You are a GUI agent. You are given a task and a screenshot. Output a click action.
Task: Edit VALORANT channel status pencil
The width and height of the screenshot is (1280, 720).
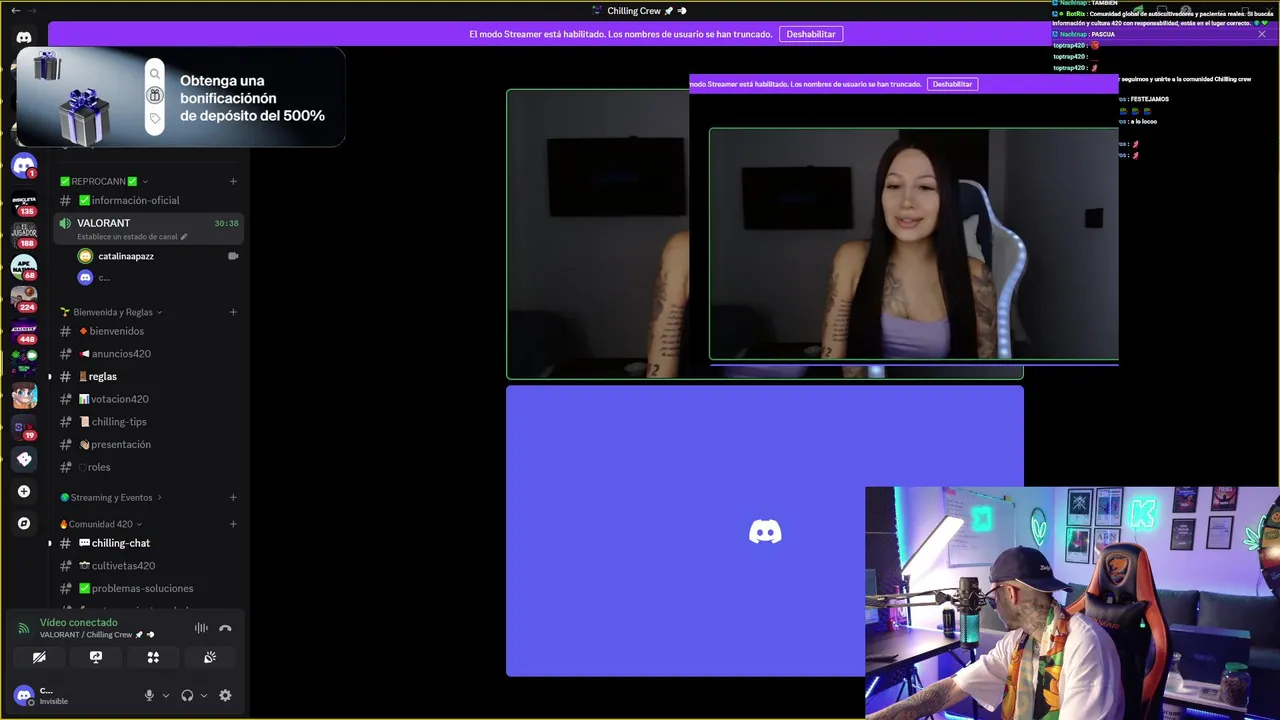tap(184, 237)
